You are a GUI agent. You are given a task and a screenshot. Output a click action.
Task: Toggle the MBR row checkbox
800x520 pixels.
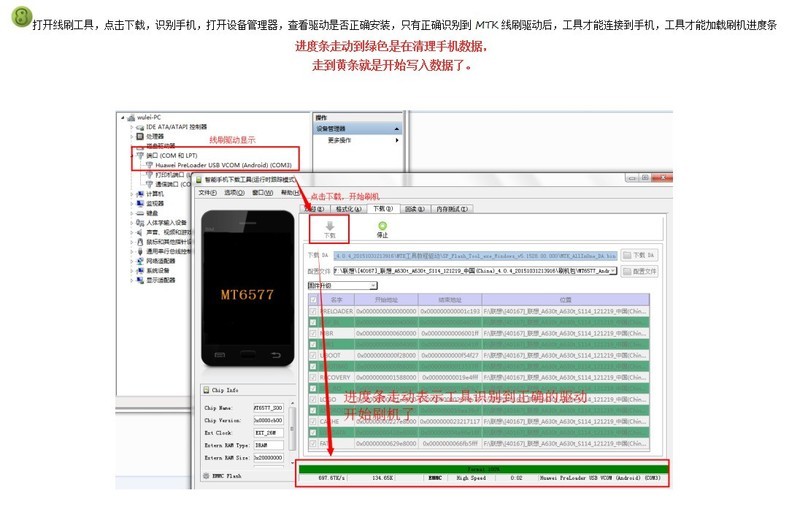coord(313,333)
